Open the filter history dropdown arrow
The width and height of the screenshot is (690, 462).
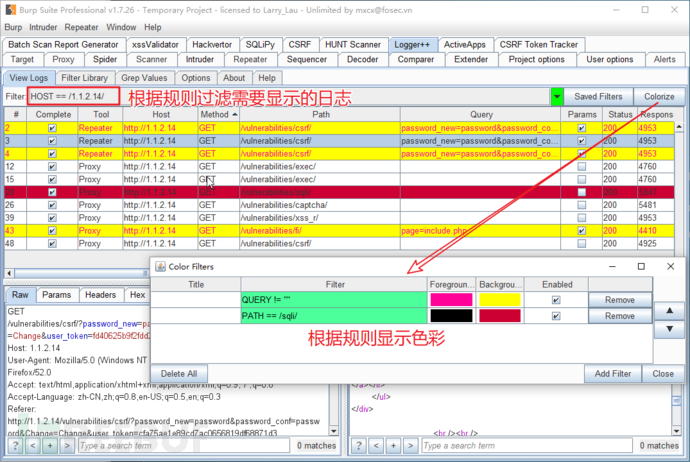click(x=557, y=97)
